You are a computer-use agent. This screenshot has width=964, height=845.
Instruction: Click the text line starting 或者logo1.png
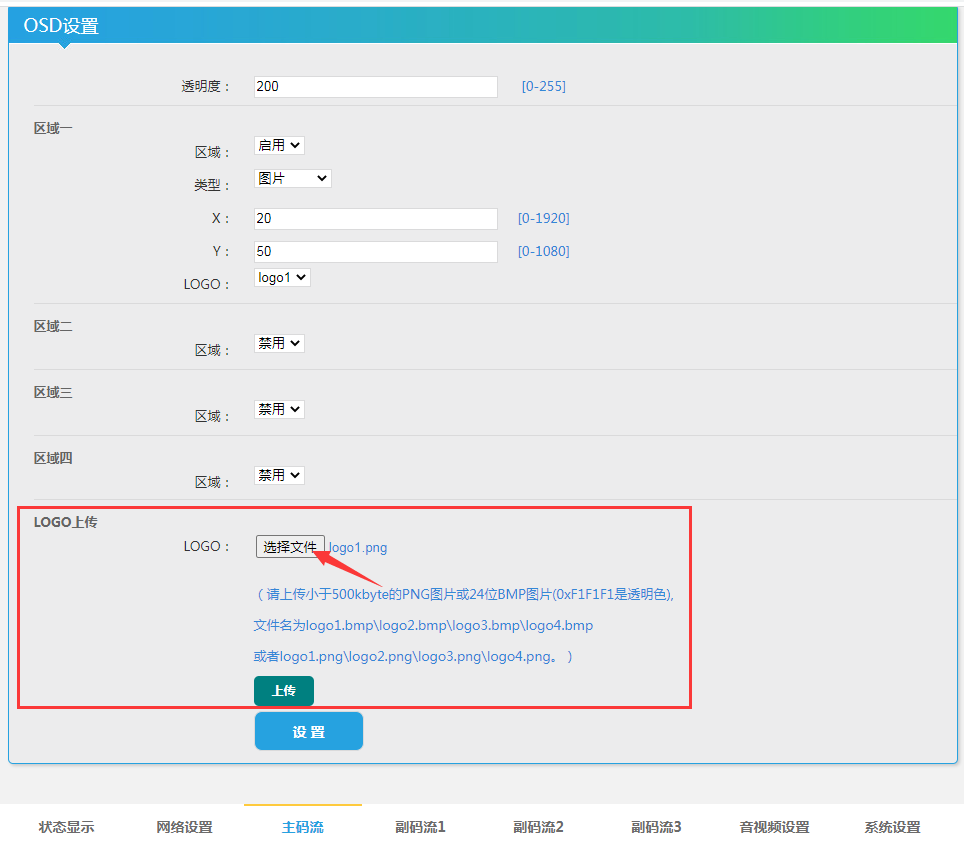(x=413, y=657)
